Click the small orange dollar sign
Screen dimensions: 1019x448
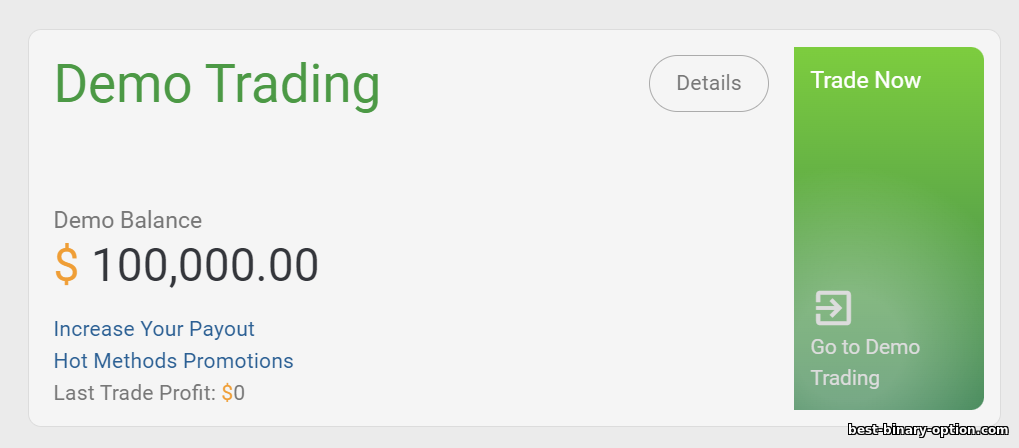coord(227,393)
